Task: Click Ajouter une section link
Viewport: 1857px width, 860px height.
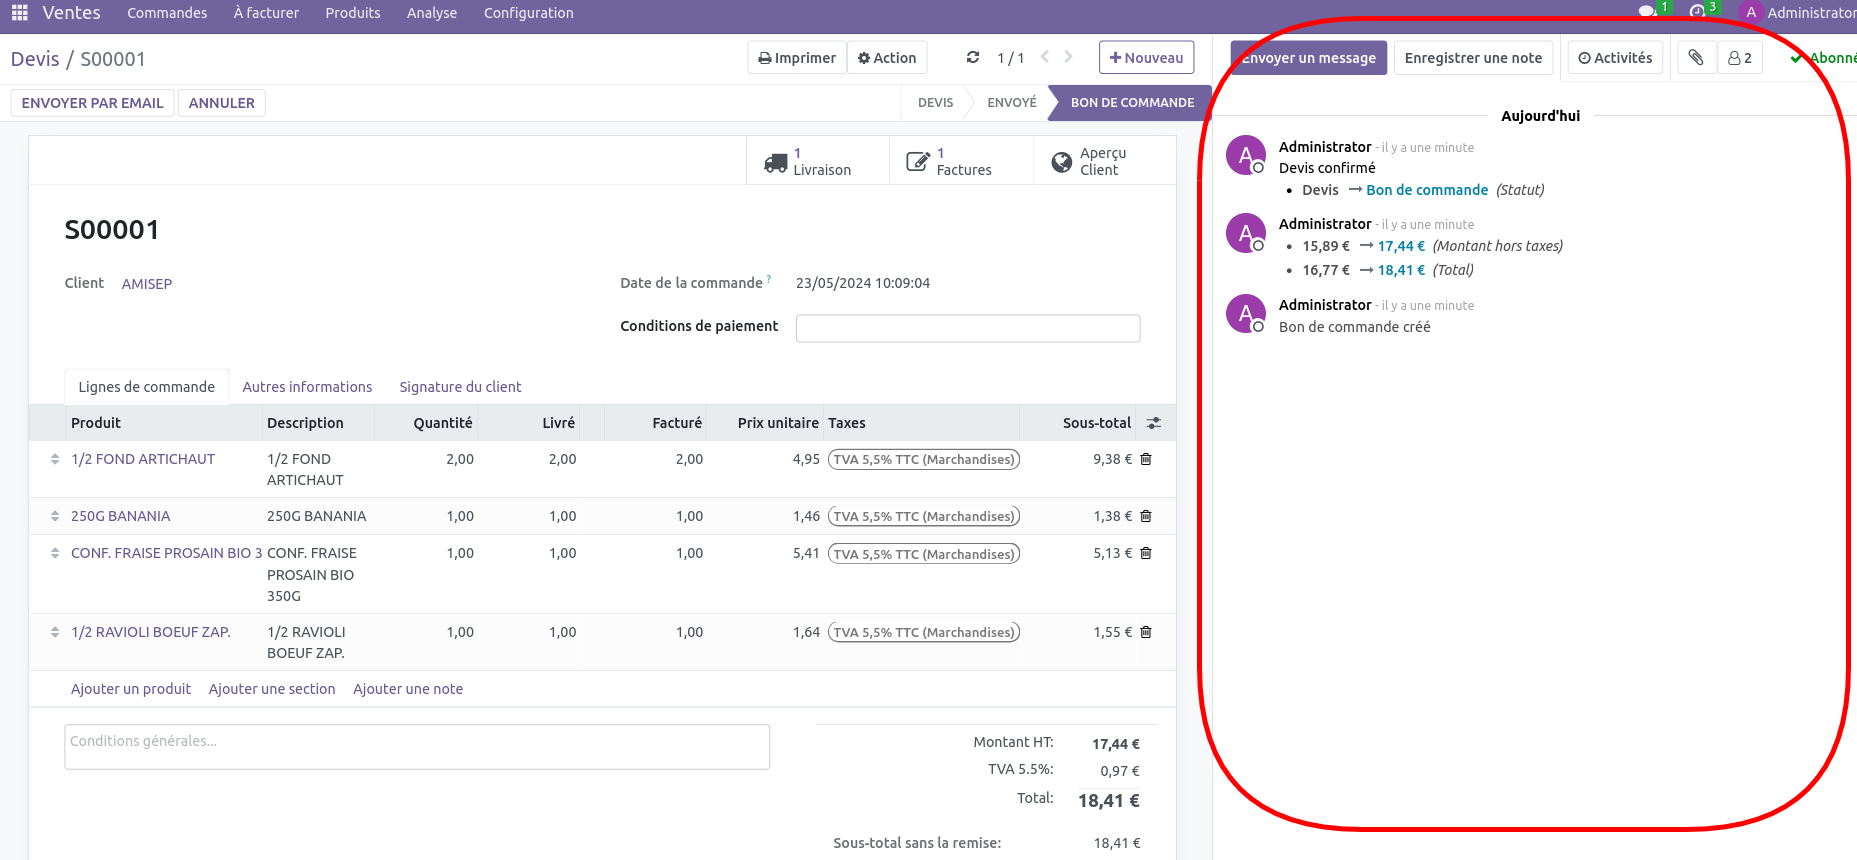Action: point(272,689)
